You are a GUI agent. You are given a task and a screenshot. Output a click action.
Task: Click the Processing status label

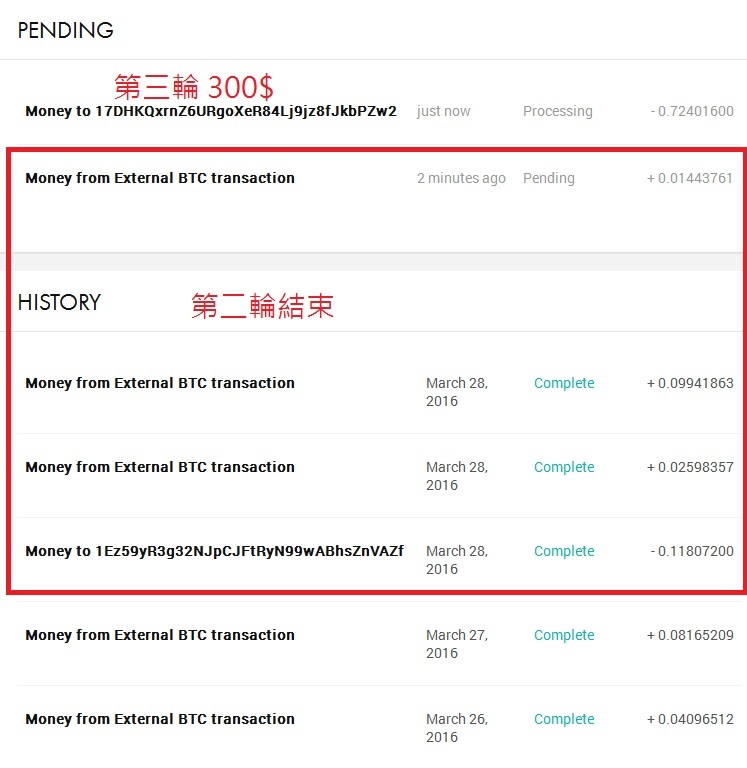(557, 111)
